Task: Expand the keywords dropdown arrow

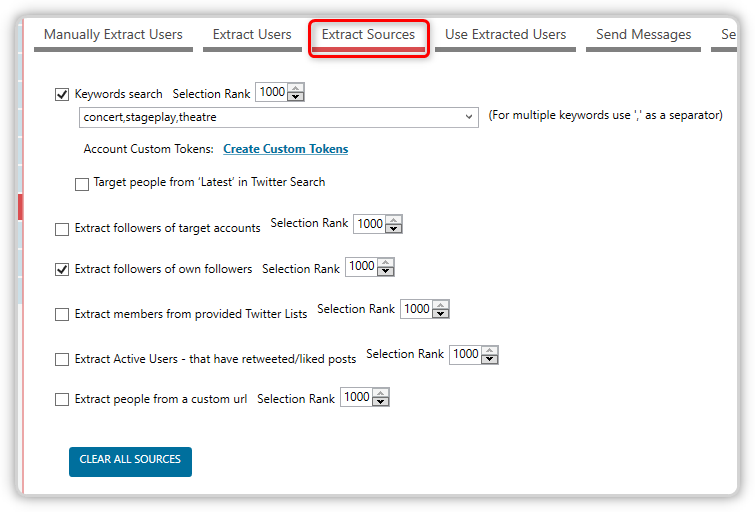Action: tap(469, 117)
